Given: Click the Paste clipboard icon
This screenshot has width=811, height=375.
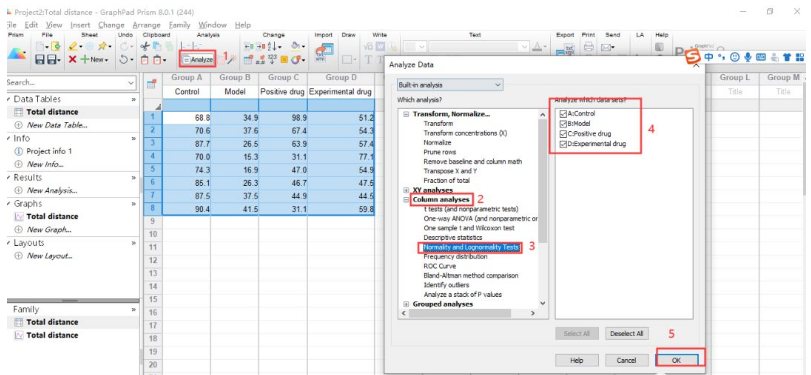Looking at the screenshot, I should coord(146,60).
